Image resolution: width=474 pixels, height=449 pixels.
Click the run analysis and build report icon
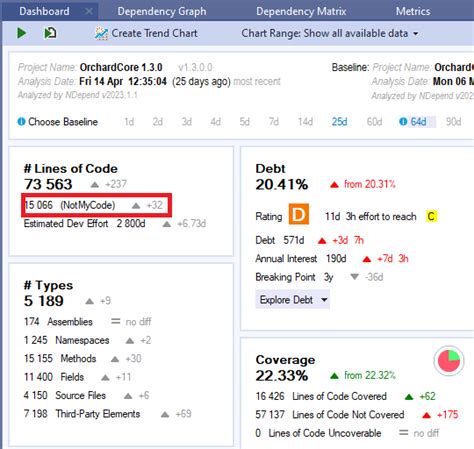tap(50, 33)
